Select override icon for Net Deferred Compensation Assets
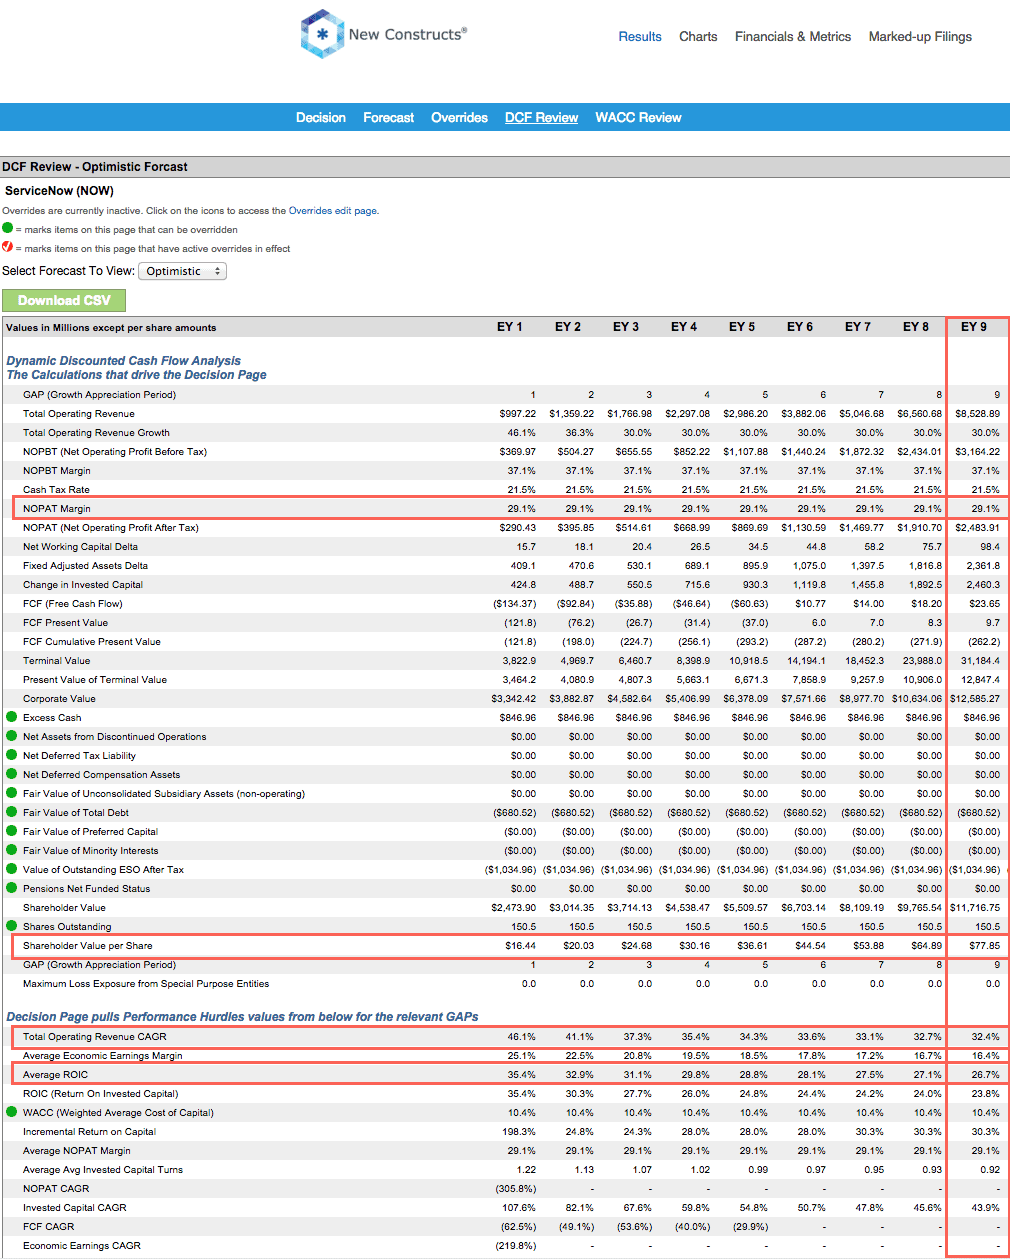The image size is (1010, 1259). pyautogui.click(x=11, y=774)
